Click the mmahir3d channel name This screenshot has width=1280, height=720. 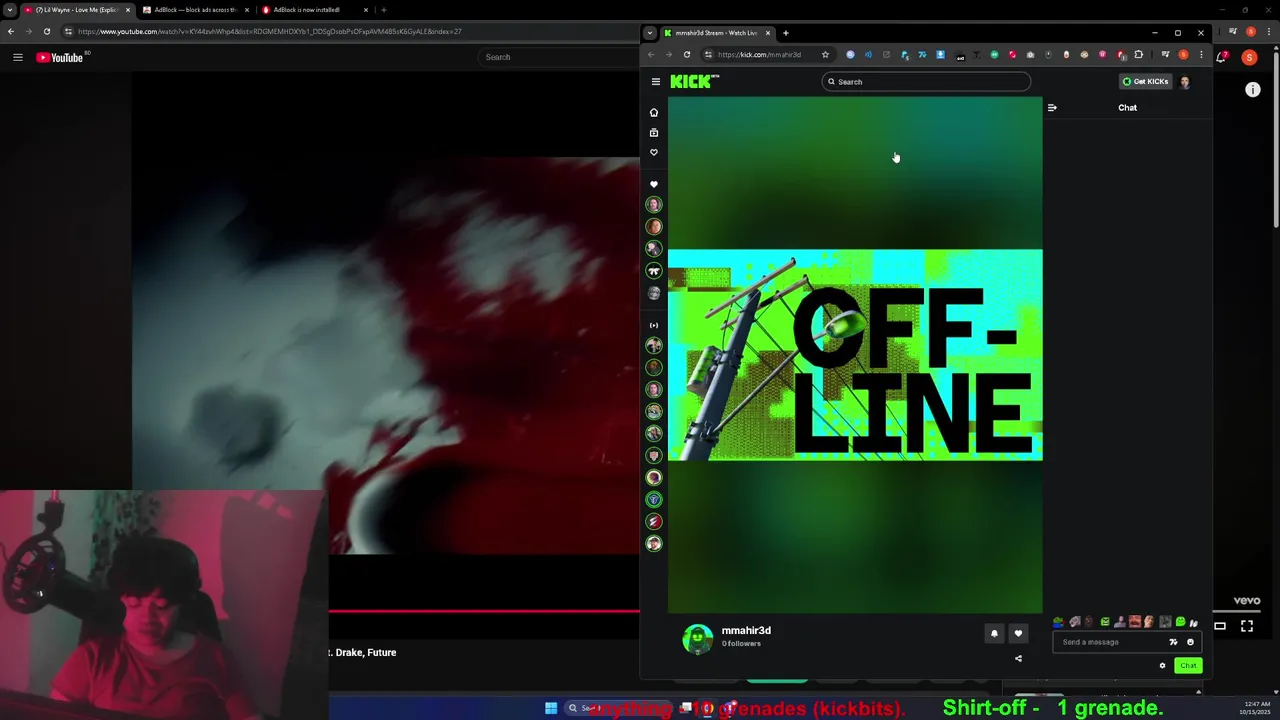tap(746, 631)
